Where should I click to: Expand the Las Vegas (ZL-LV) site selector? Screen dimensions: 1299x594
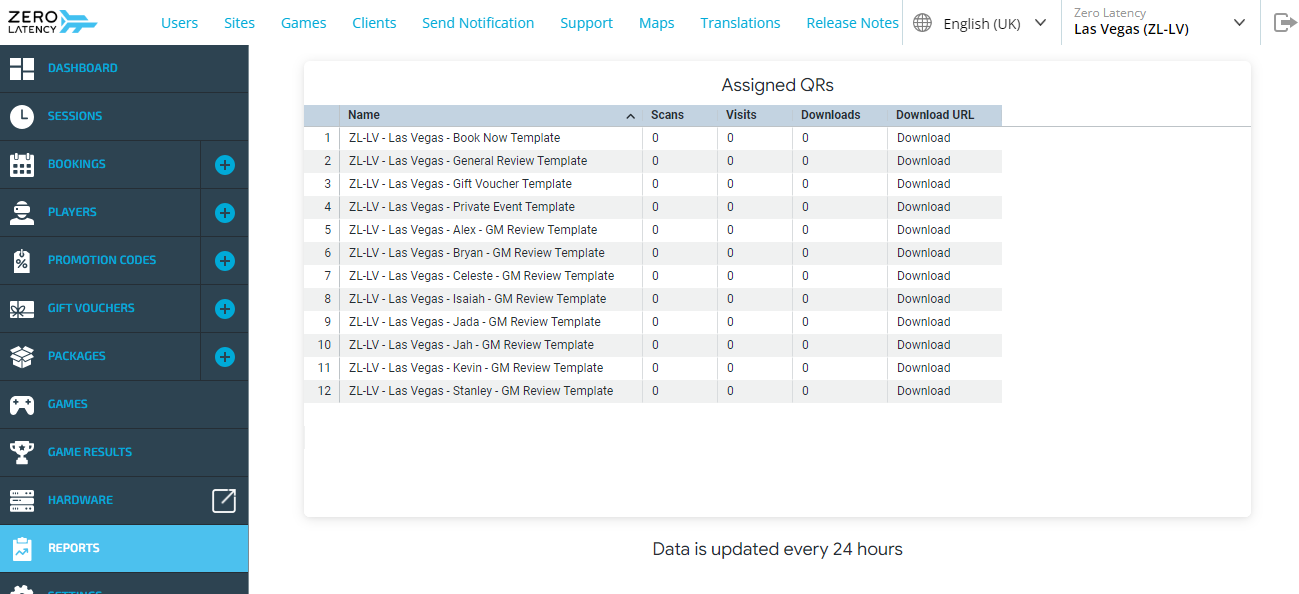(1160, 22)
